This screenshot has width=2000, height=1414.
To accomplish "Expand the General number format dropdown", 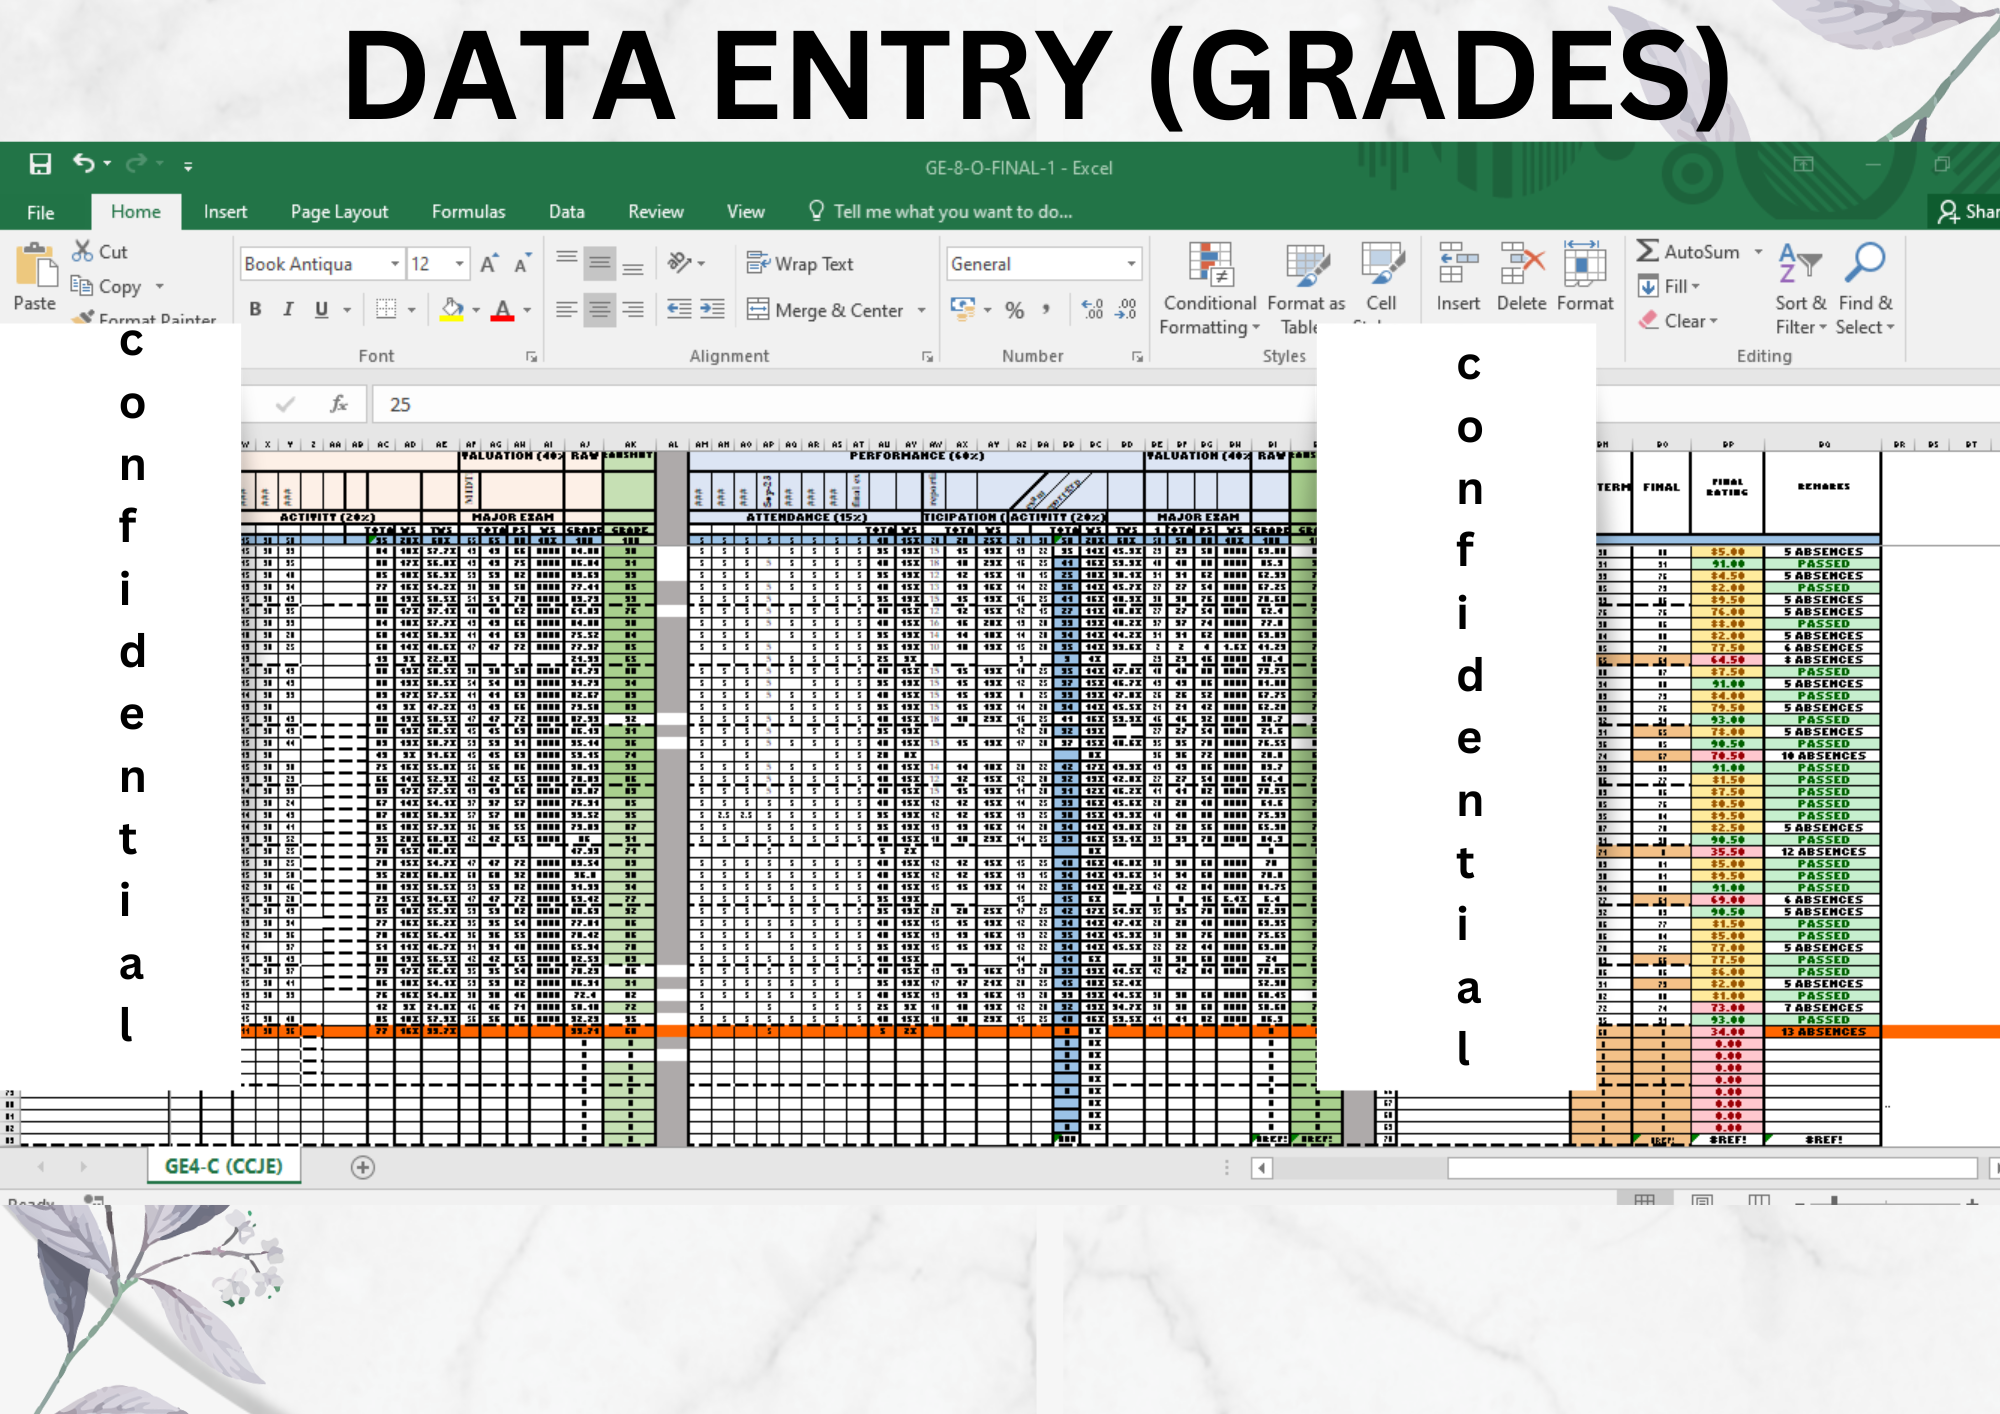I will pyautogui.click(x=1131, y=264).
